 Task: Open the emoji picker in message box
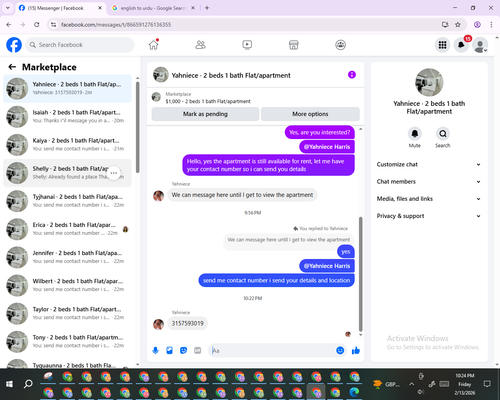coord(340,350)
